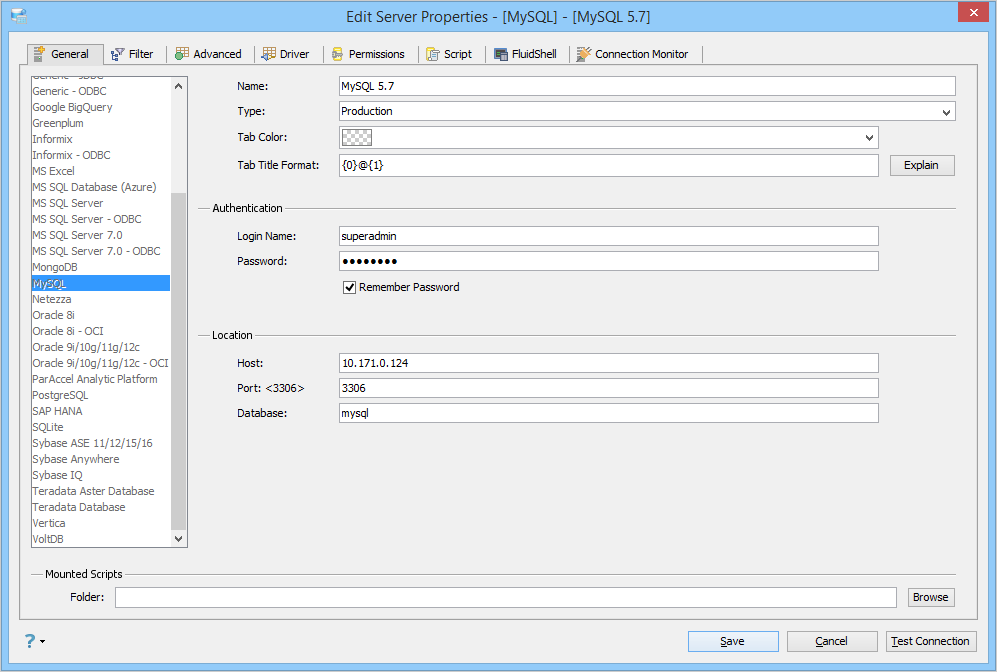The height and width of the screenshot is (672, 997).
Task: Click the Permissions tab icon
Action: (337, 54)
